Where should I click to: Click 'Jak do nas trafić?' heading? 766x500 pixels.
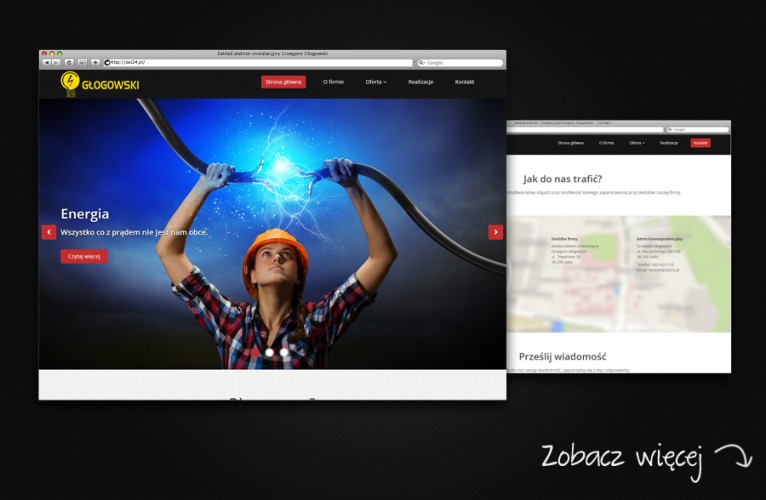[x=562, y=179]
